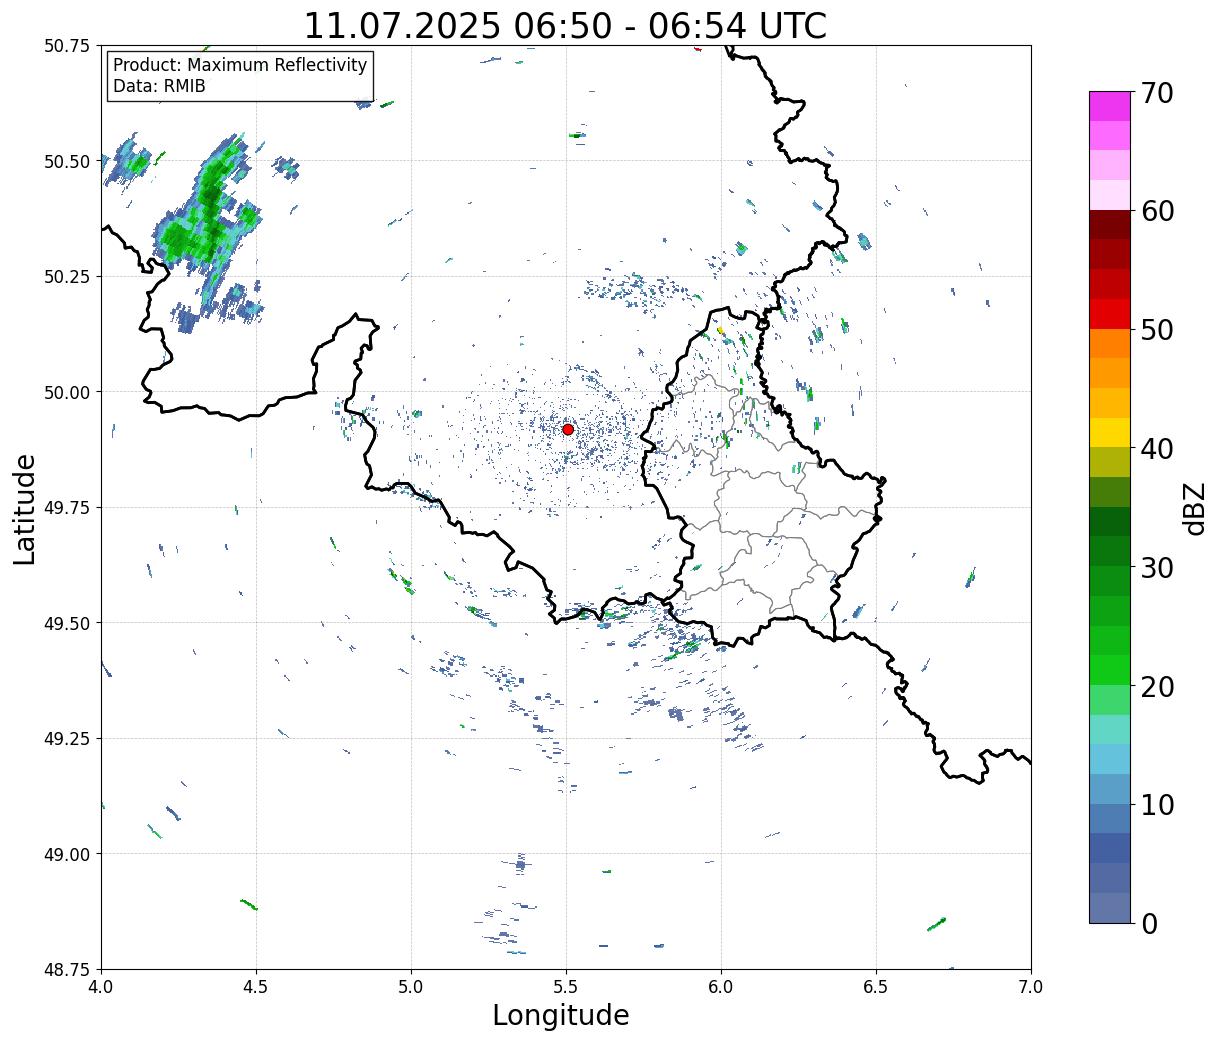Click the longitude tick label 4.5
Image resolution: width=1219 pixels, height=1040 pixels.
tap(256, 987)
